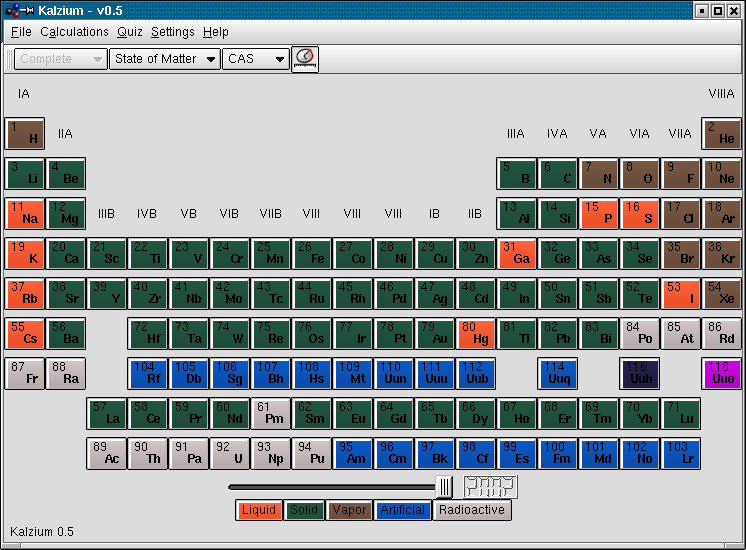The width and height of the screenshot is (746, 550).
Task: Select element 86 Radon (Rd)
Action: [x=721, y=333]
